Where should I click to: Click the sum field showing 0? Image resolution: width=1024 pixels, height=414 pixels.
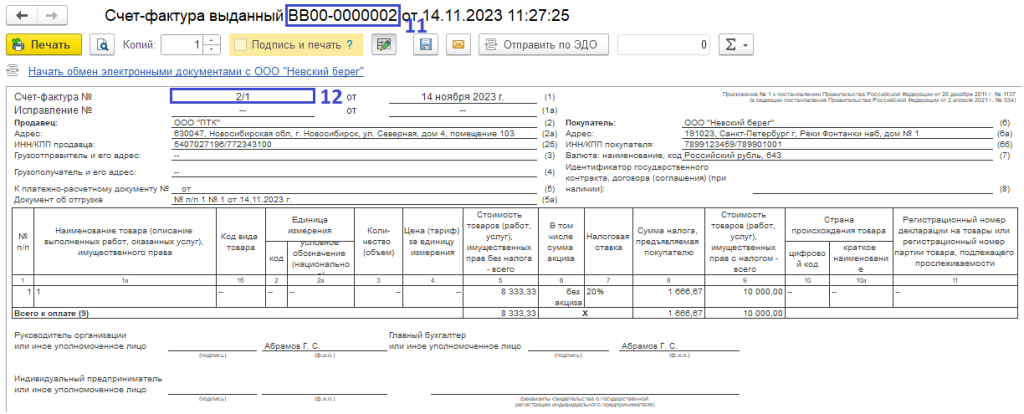[x=664, y=45]
